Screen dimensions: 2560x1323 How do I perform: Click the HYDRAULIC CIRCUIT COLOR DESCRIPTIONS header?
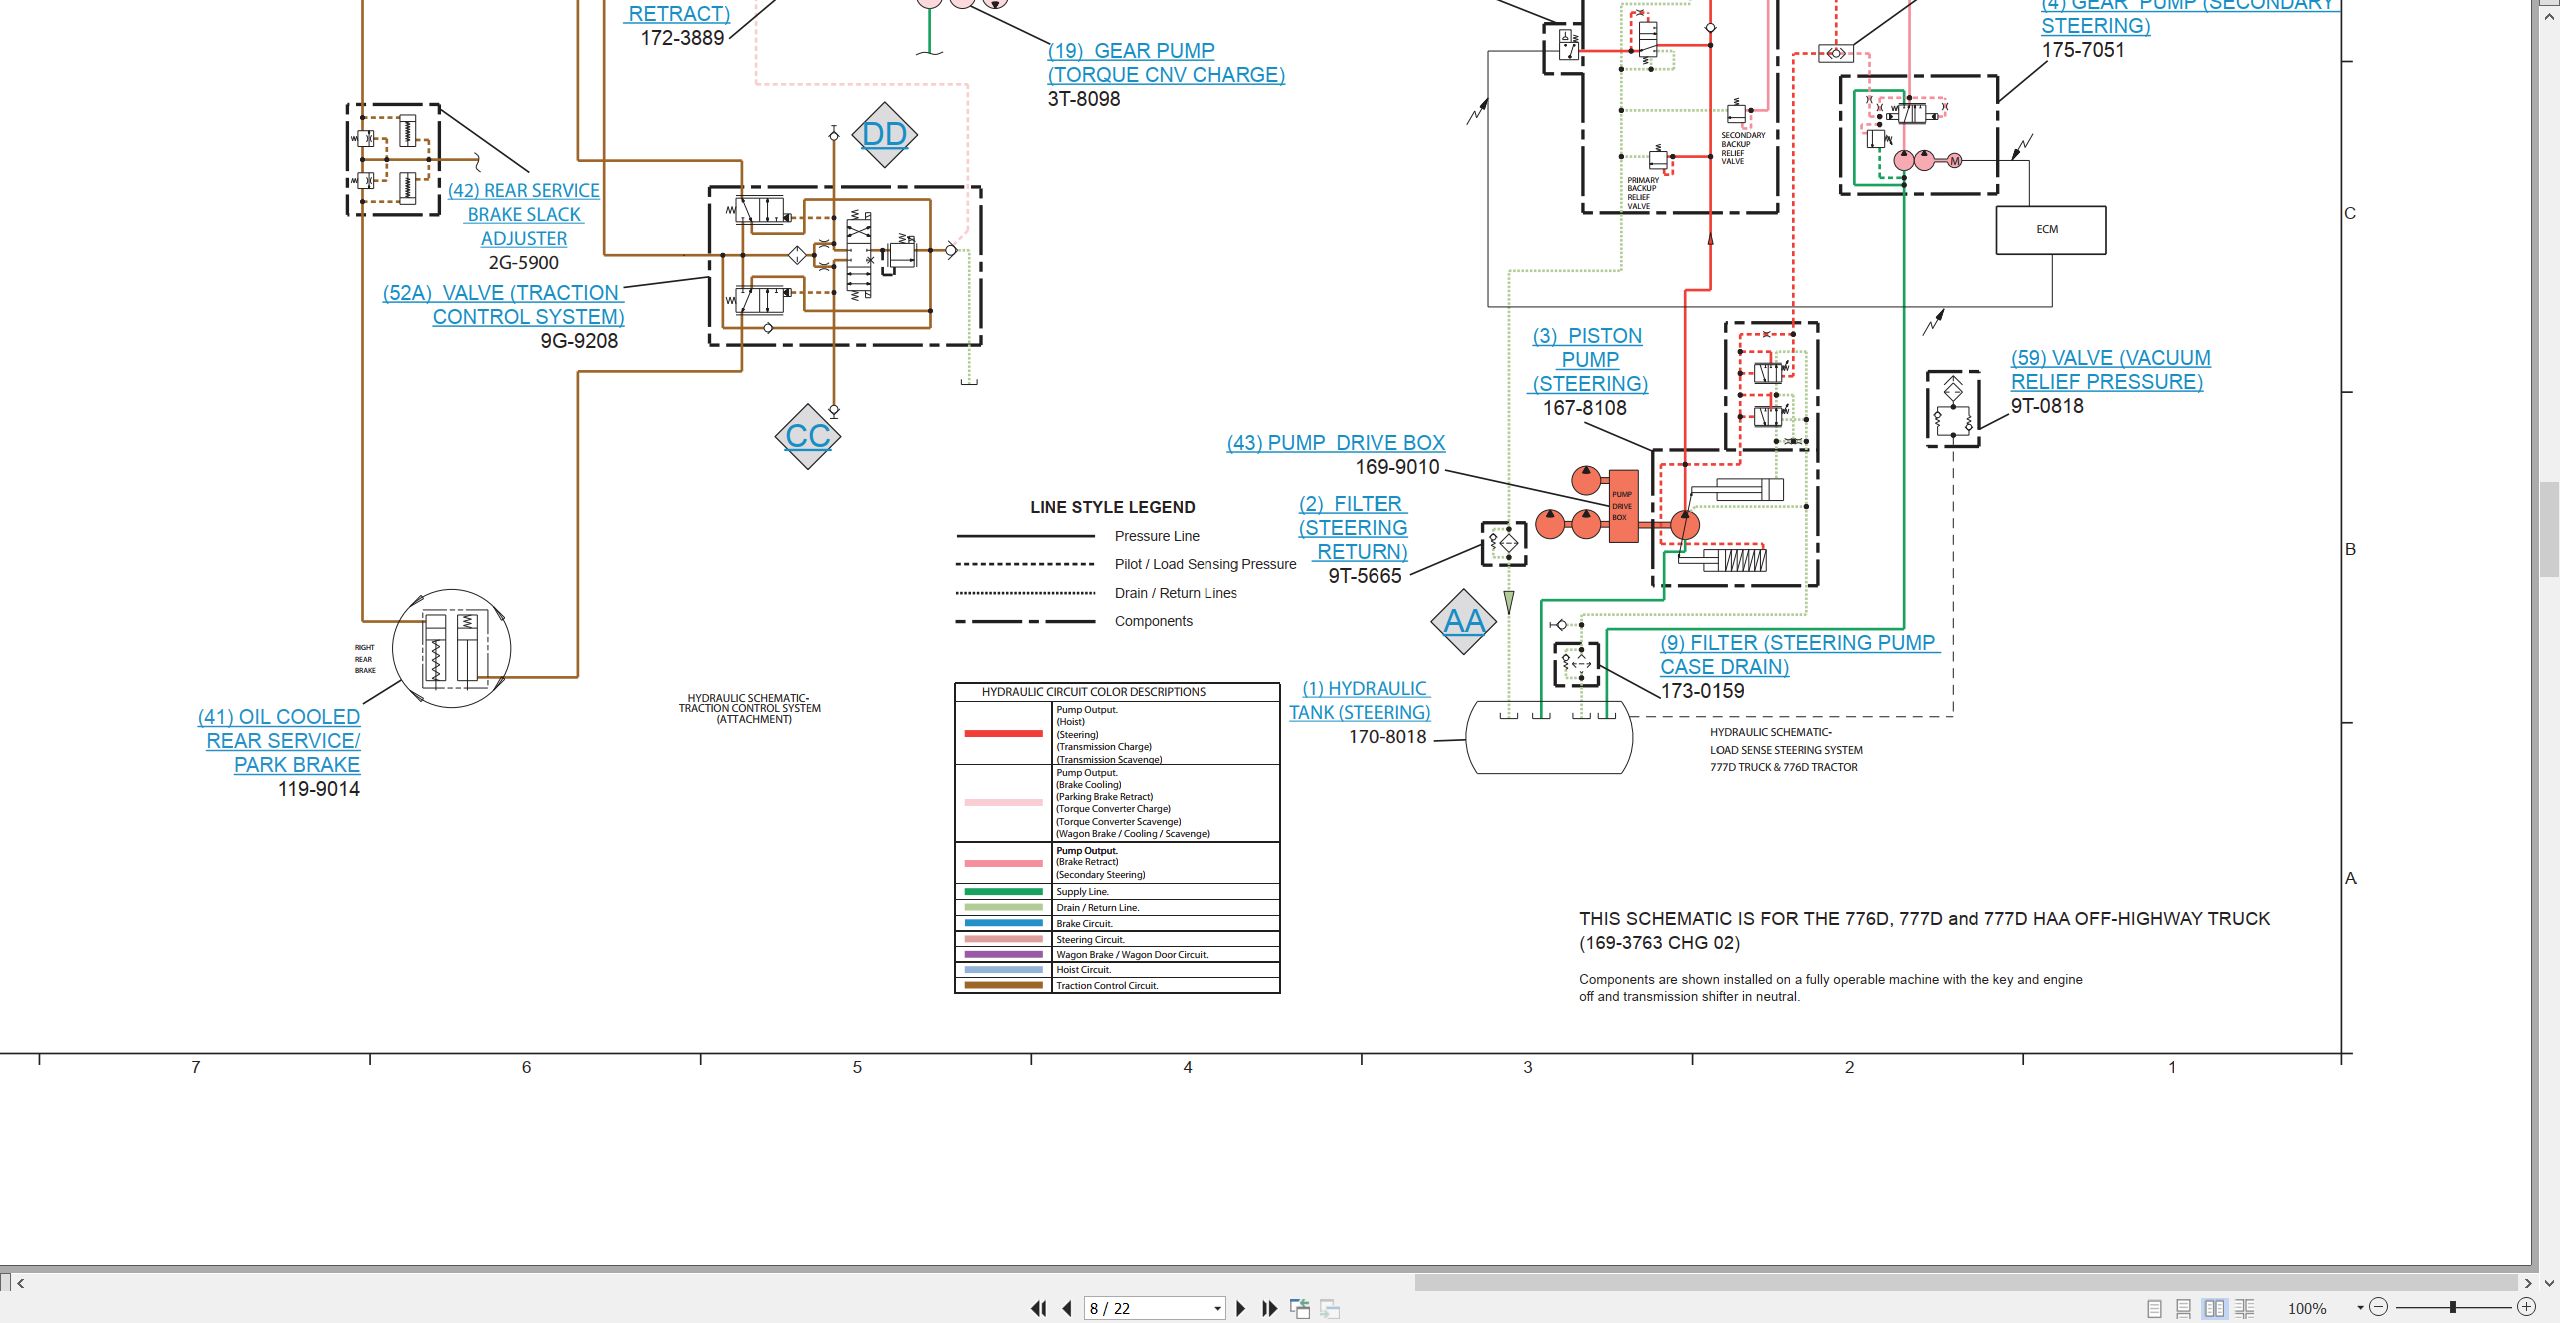click(1093, 692)
